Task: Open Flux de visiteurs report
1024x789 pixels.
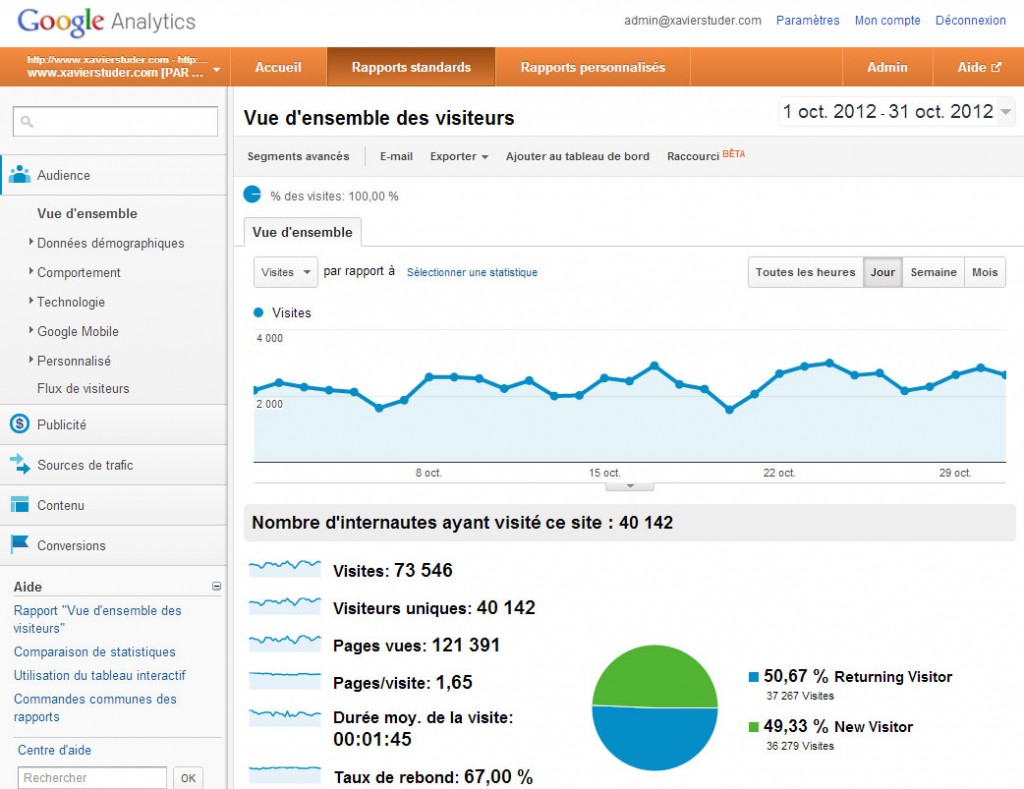Action: point(83,388)
